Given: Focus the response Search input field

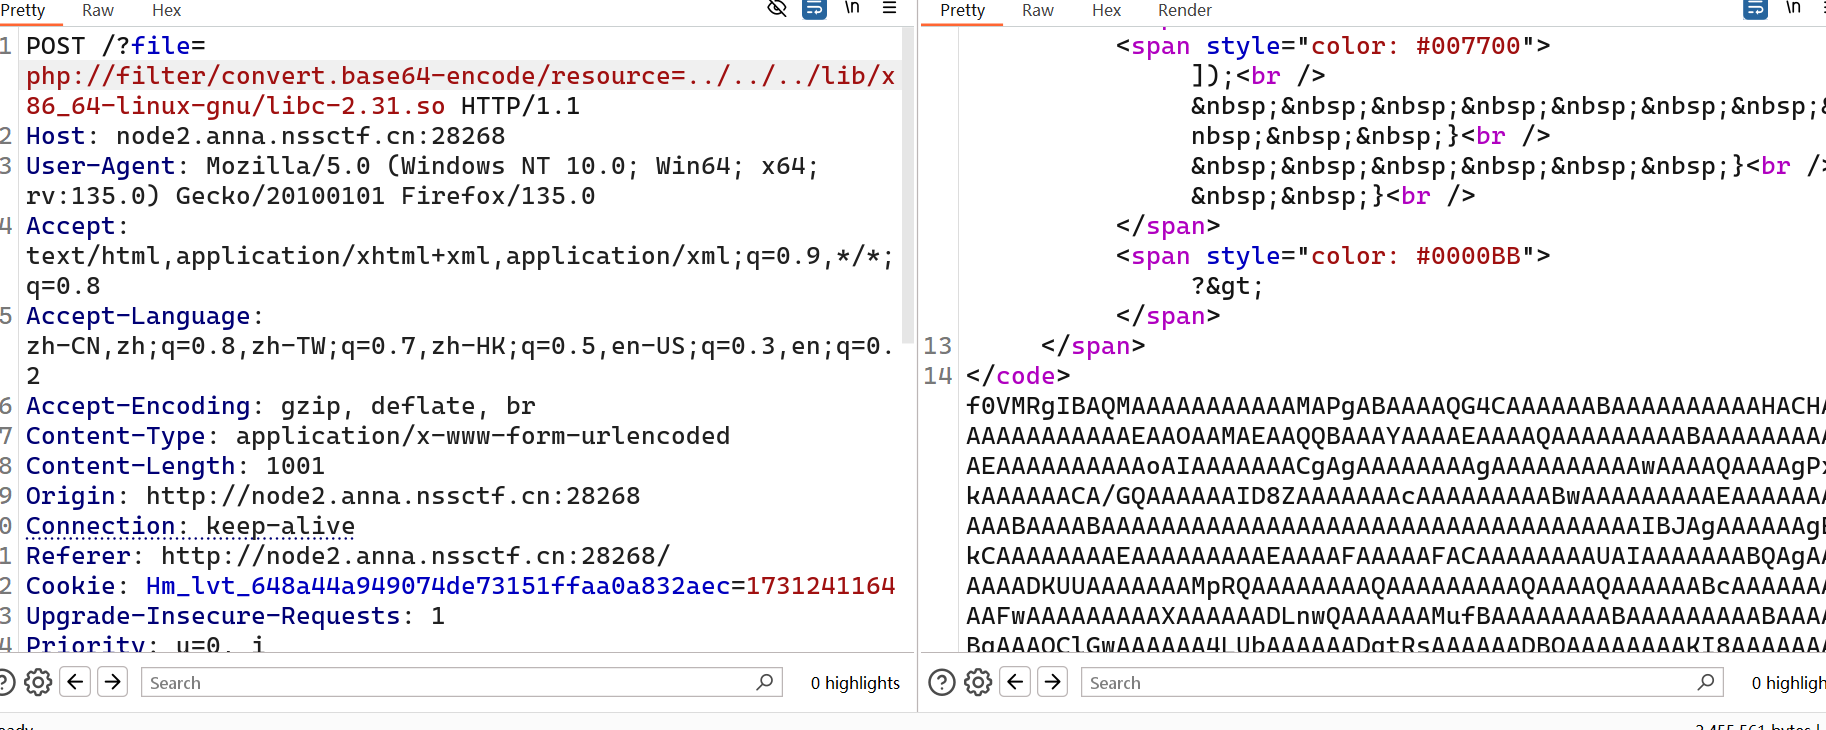Looking at the screenshot, I should click(x=1402, y=682).
